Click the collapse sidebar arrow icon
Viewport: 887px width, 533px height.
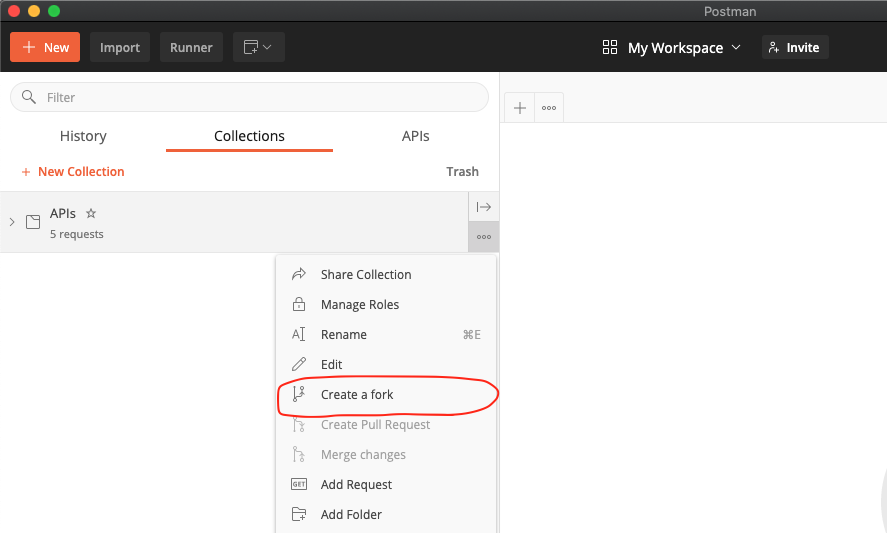click(484, 207)
